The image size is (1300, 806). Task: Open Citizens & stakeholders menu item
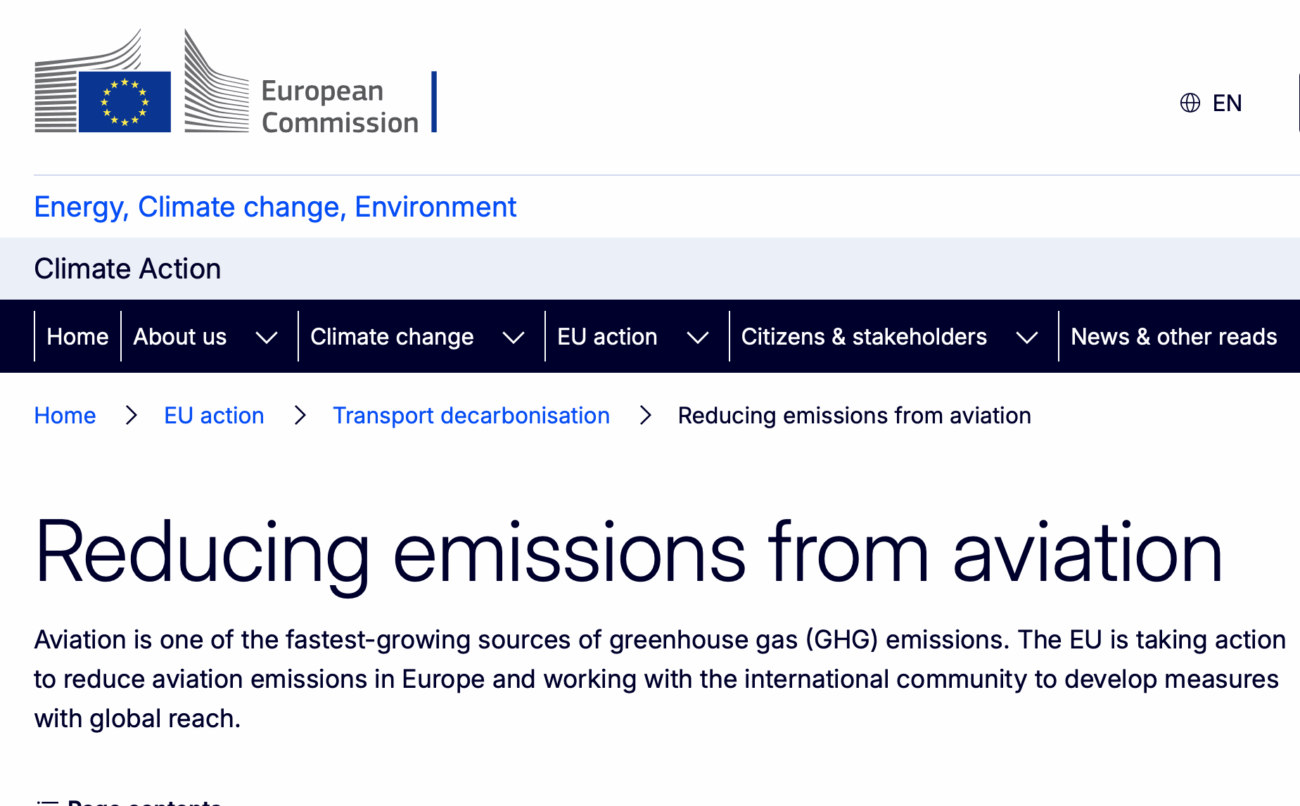(864, 337)
